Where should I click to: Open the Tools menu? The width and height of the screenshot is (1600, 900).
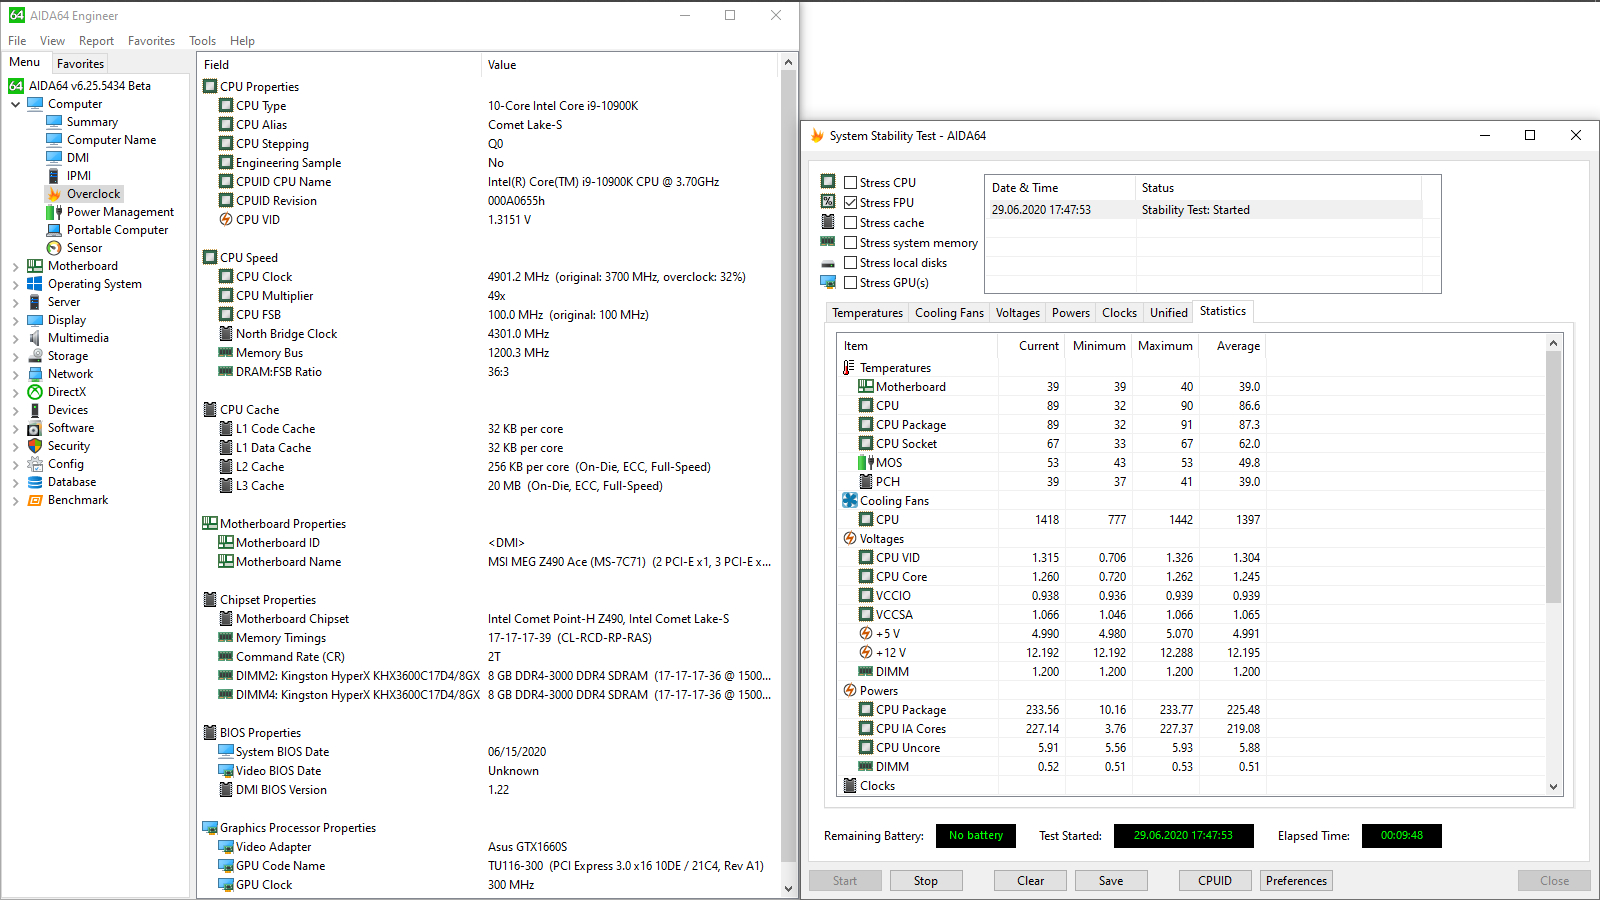click(x=202, y=41)
